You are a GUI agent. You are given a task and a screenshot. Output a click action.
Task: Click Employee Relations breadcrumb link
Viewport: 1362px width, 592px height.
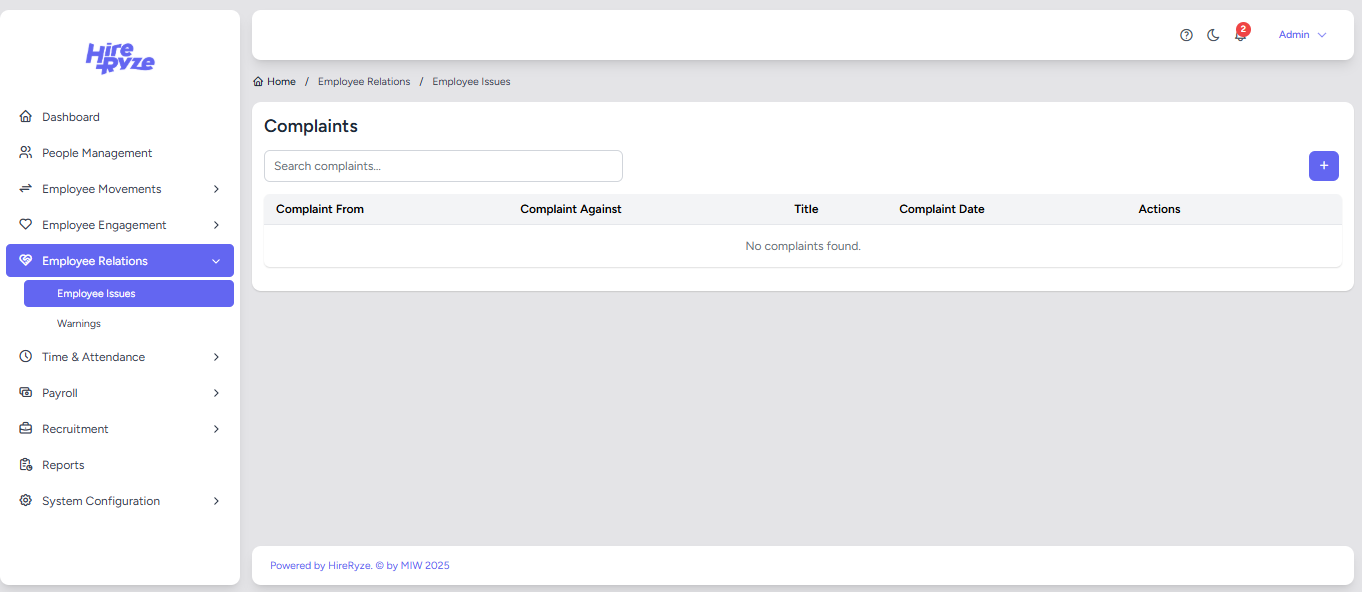(x=364, y=82)
